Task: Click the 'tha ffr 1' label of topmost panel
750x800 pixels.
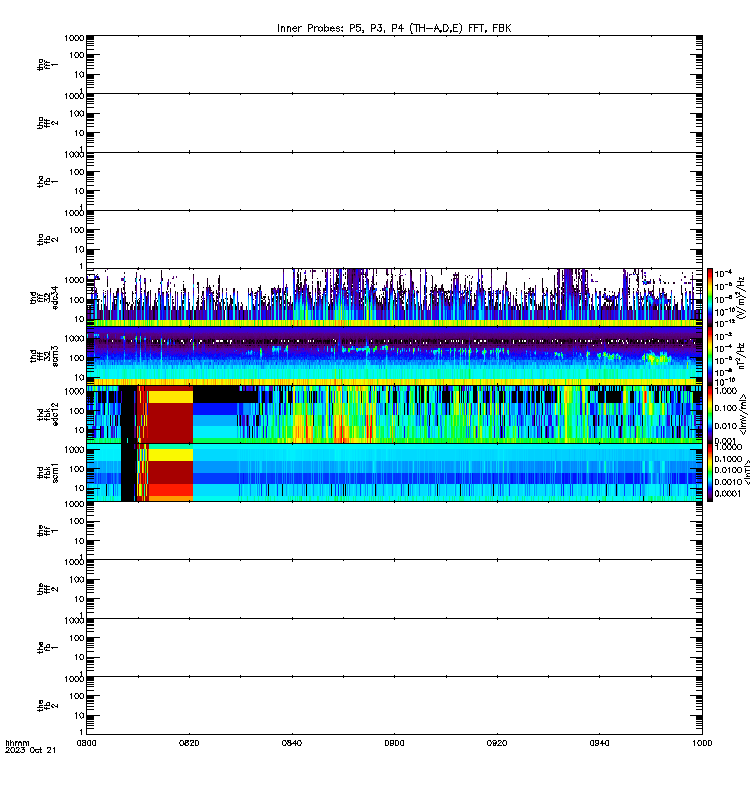Action: [47, 64]
